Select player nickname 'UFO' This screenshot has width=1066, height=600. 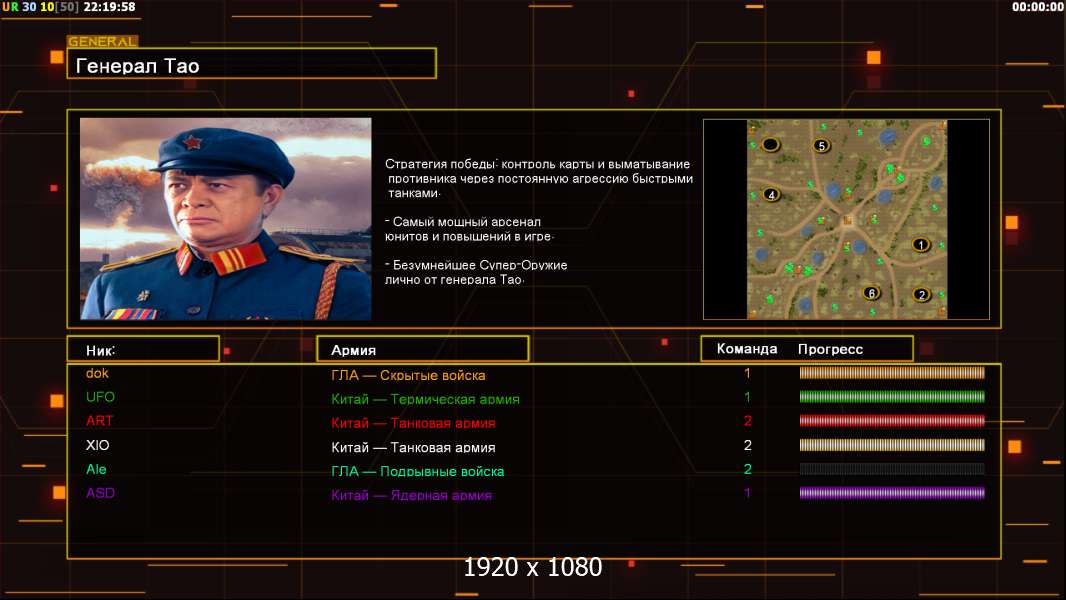pos(100,397)
